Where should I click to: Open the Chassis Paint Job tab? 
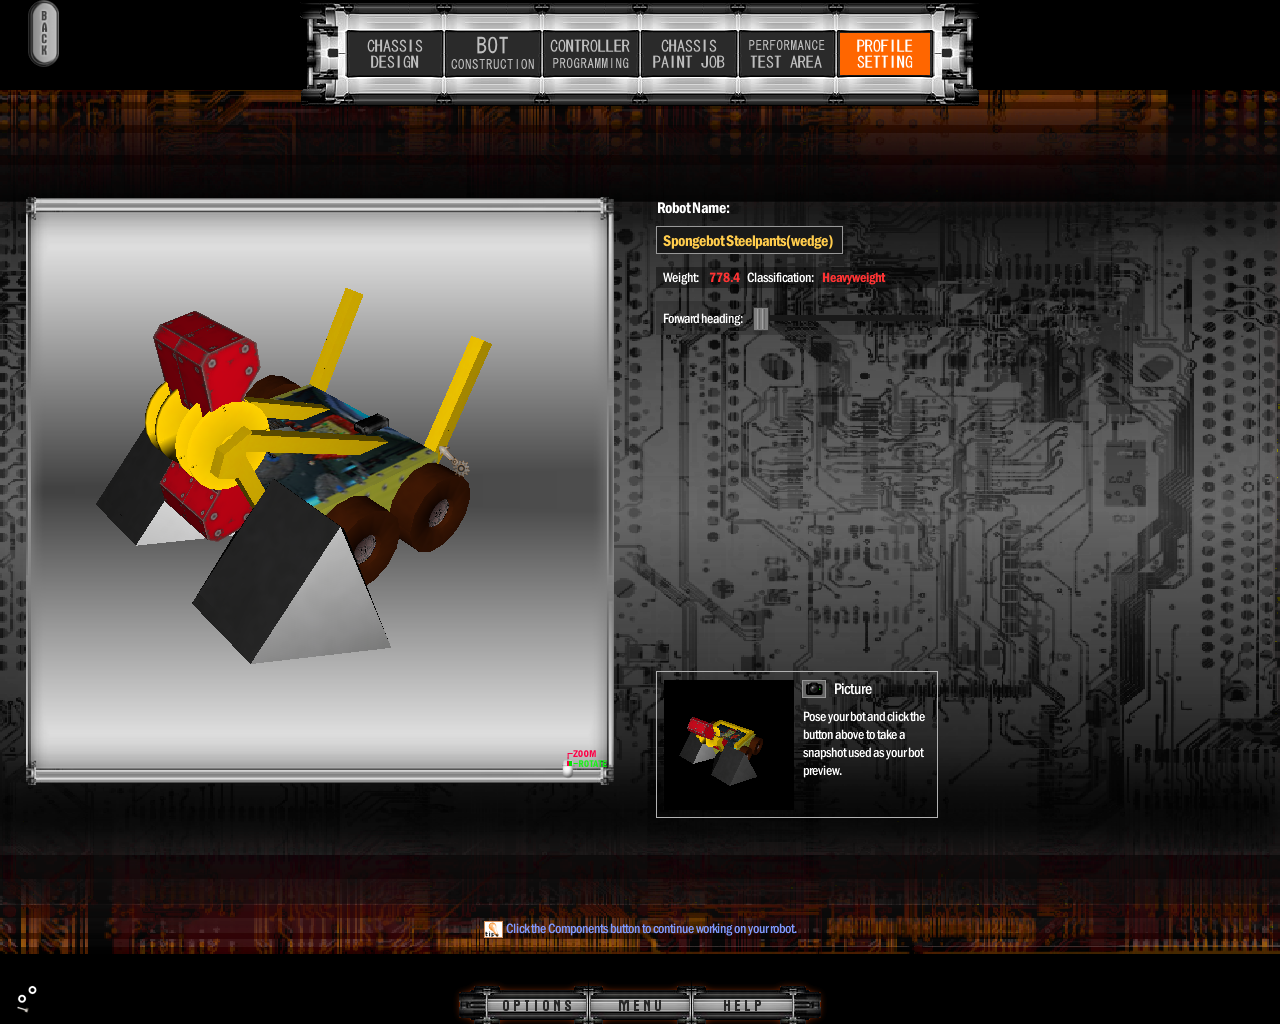[688, 54]
